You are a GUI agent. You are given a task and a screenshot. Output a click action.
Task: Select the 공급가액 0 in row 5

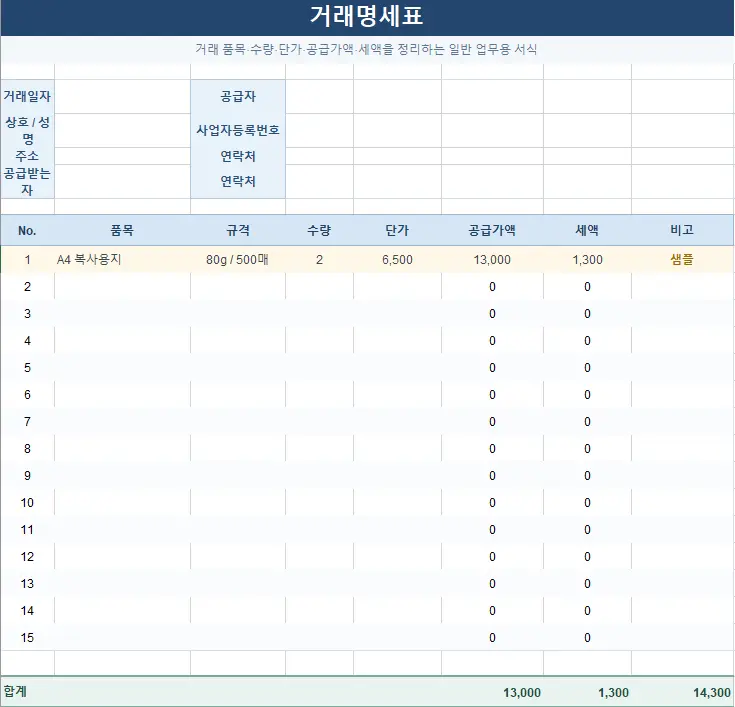click(492, 368)
